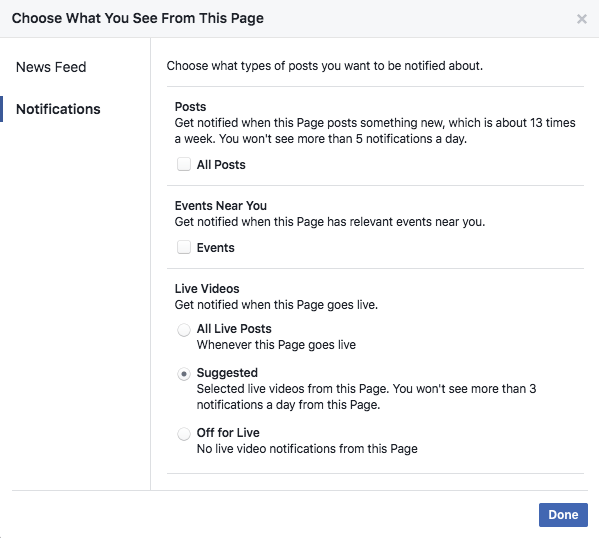Tick the Events checkbox
599x538 pixels.
(184, 247)
